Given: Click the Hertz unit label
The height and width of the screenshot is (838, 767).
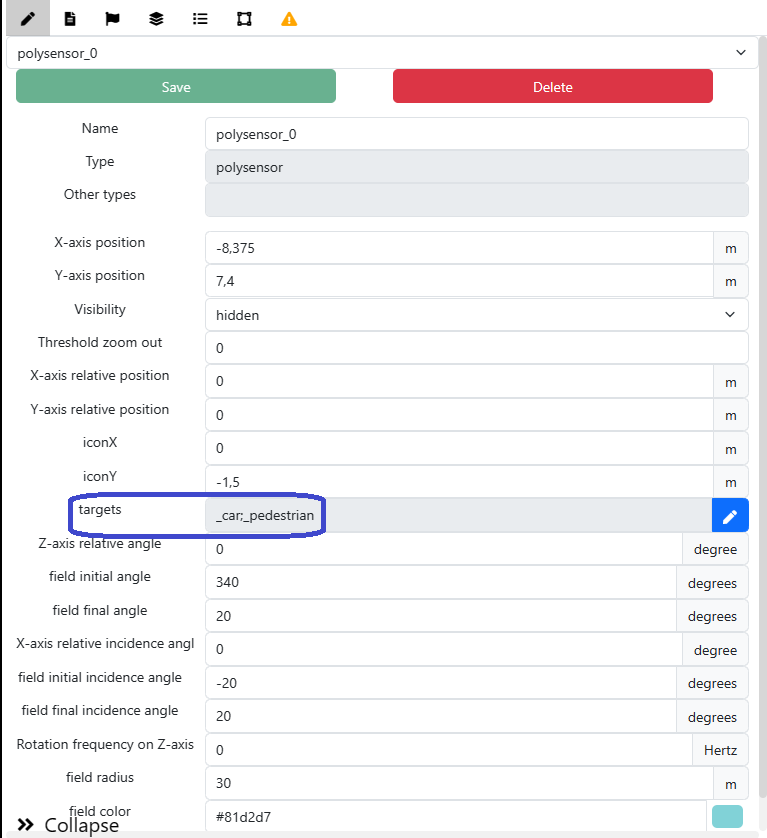Looking at the screenshot, I should click(x=720, y=750).
